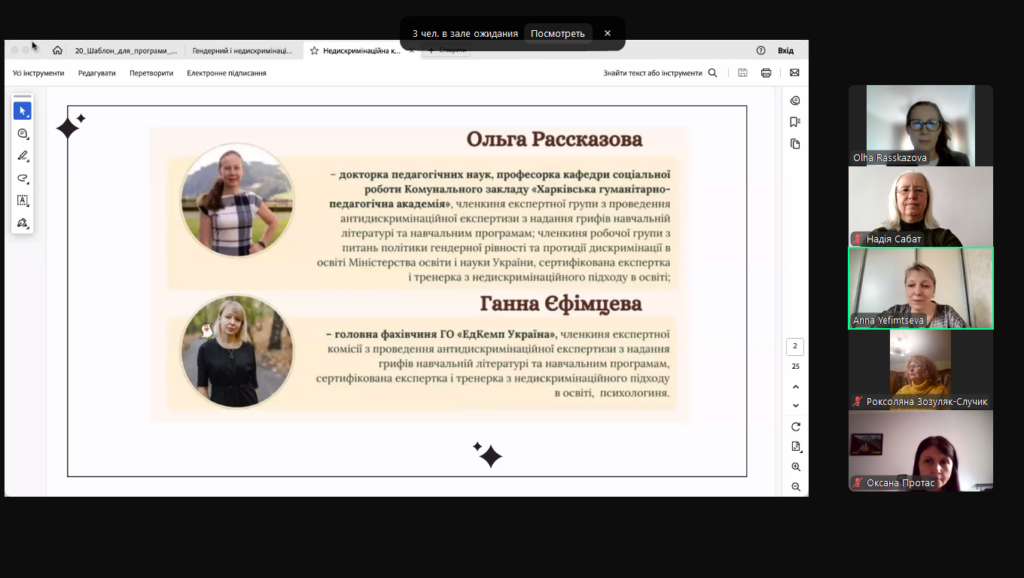The width and height of the screenshot is (1024, 578).
Task: Go to the next page with down chevron
Action: [x=796, y=406]
